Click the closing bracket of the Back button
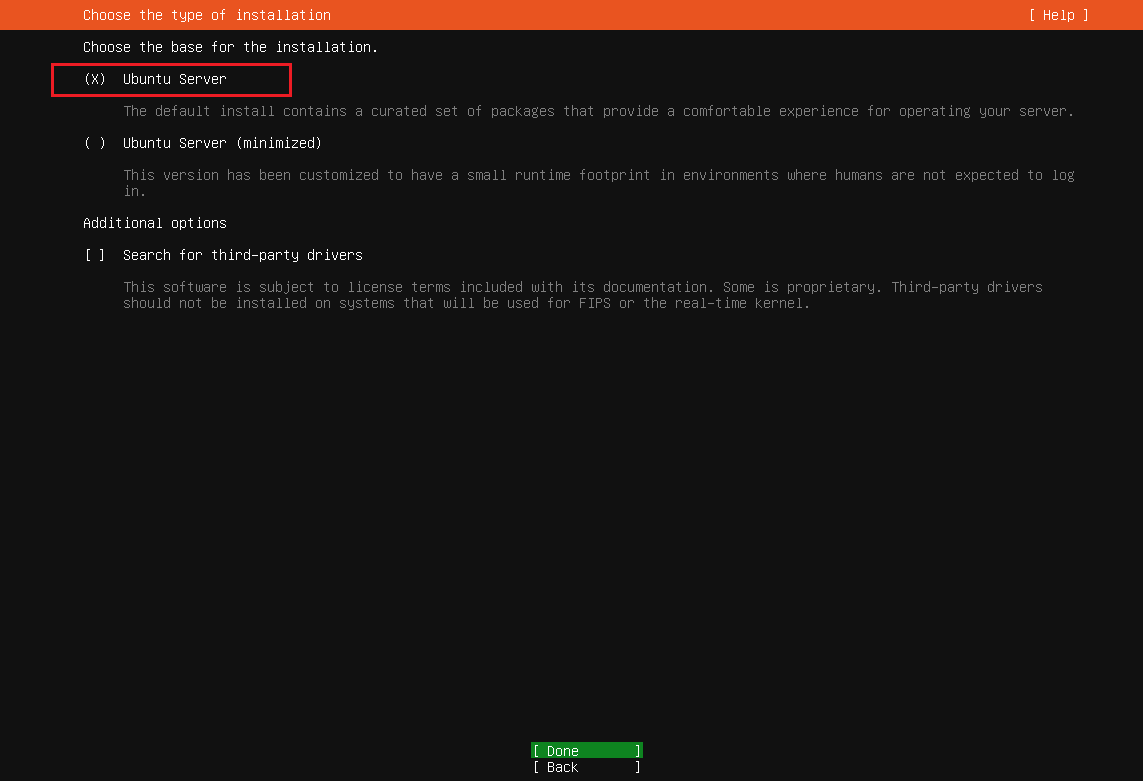1143x781 pixels. pyautogui.click(x=638, y=767)
